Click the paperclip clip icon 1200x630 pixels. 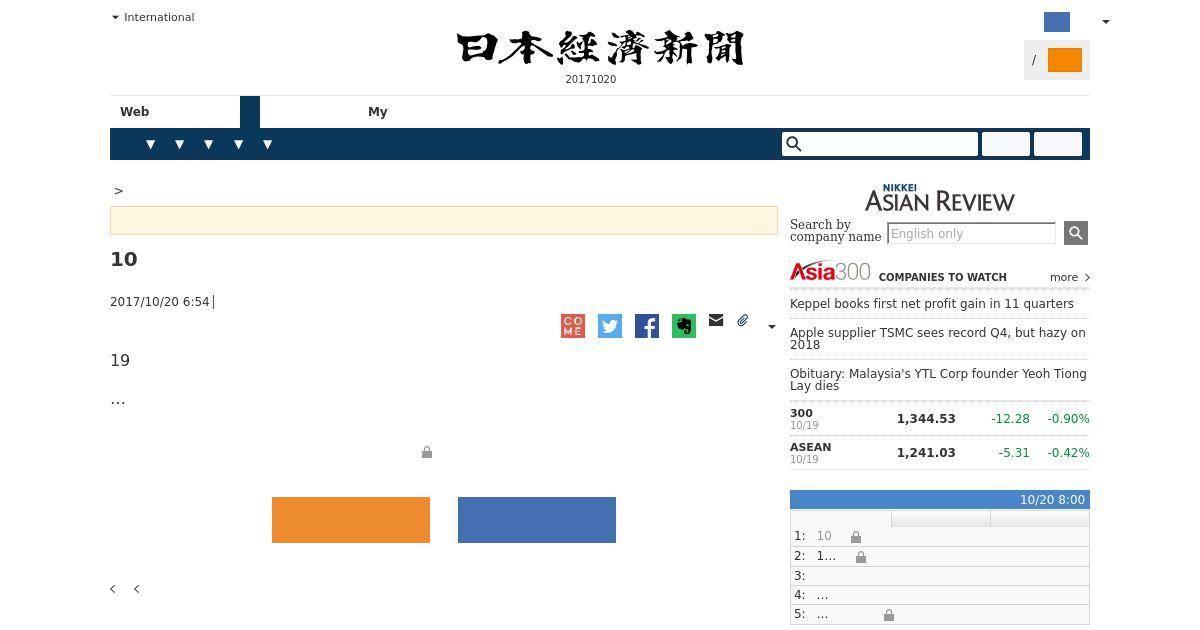(x=743, y=321)
